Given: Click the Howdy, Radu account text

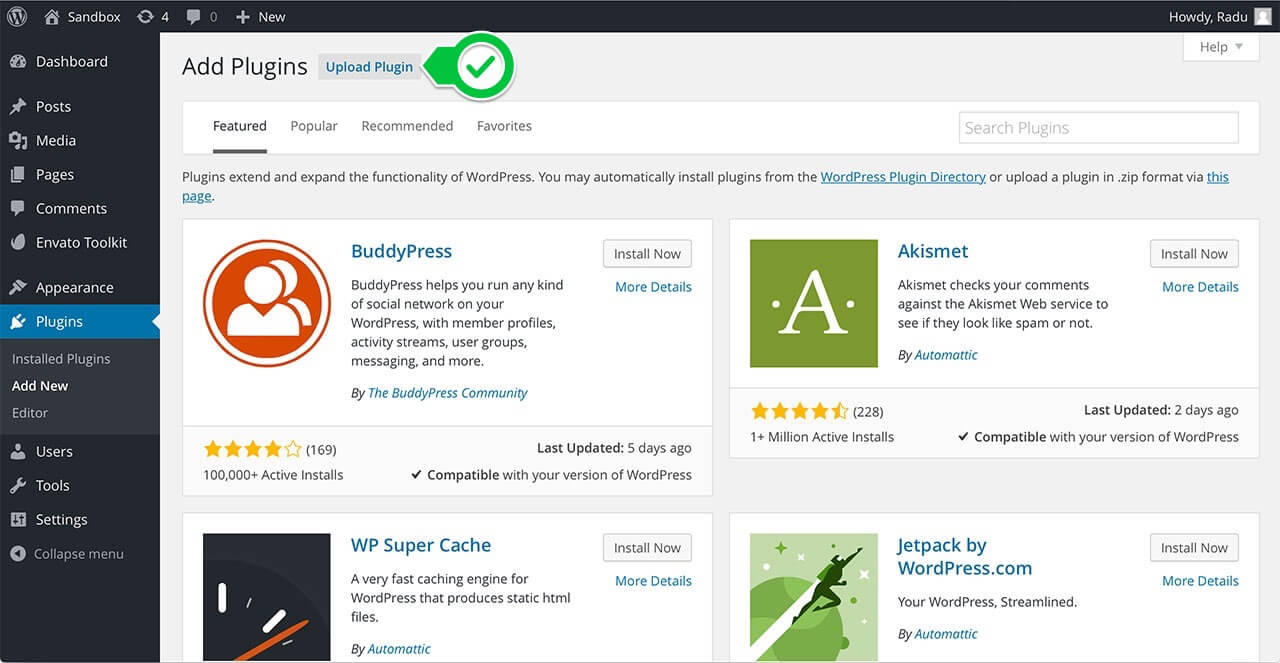Looking at the screenshot, I should 1207,16.
